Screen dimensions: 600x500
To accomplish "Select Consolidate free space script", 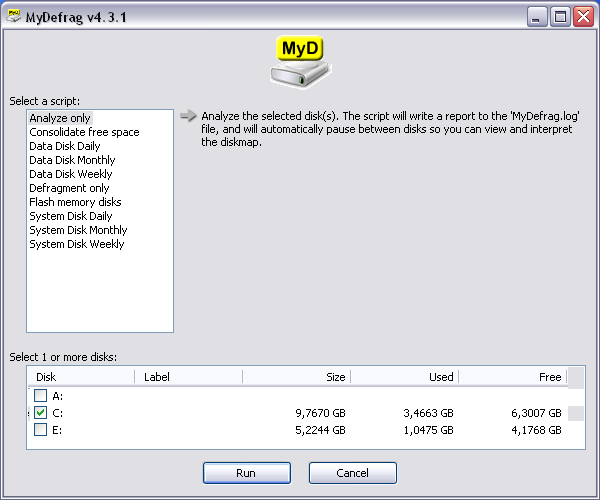I will pyautogui.click(x=84, y=132).
